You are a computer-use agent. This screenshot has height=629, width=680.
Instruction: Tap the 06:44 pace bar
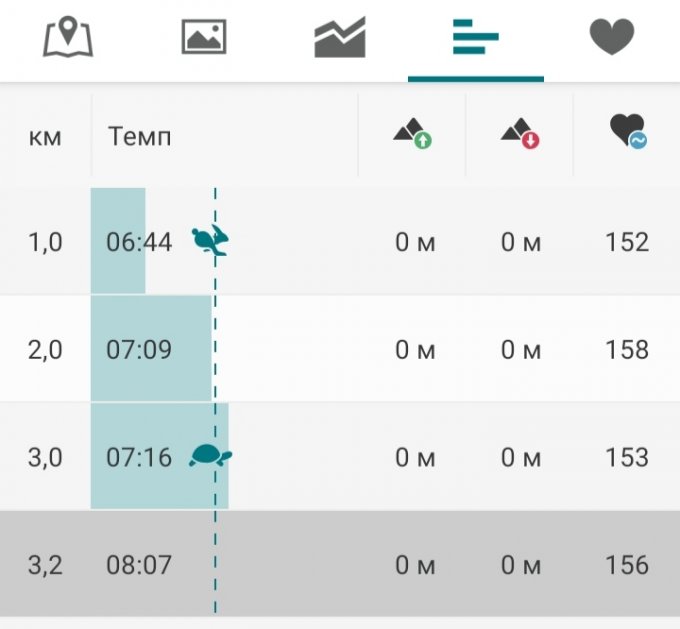118,242
